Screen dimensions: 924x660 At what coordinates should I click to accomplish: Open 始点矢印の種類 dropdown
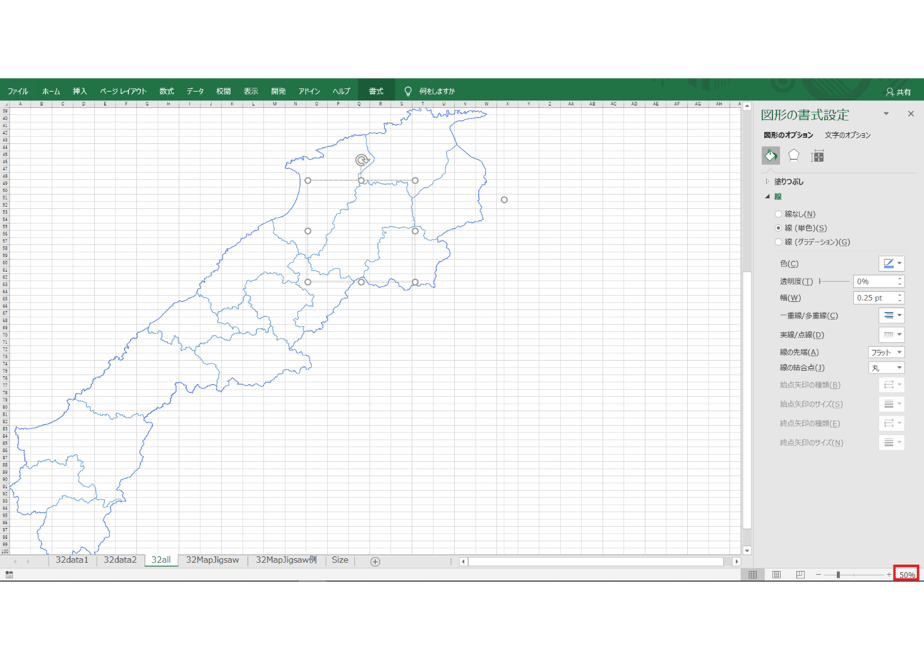[x=892, y=385]
